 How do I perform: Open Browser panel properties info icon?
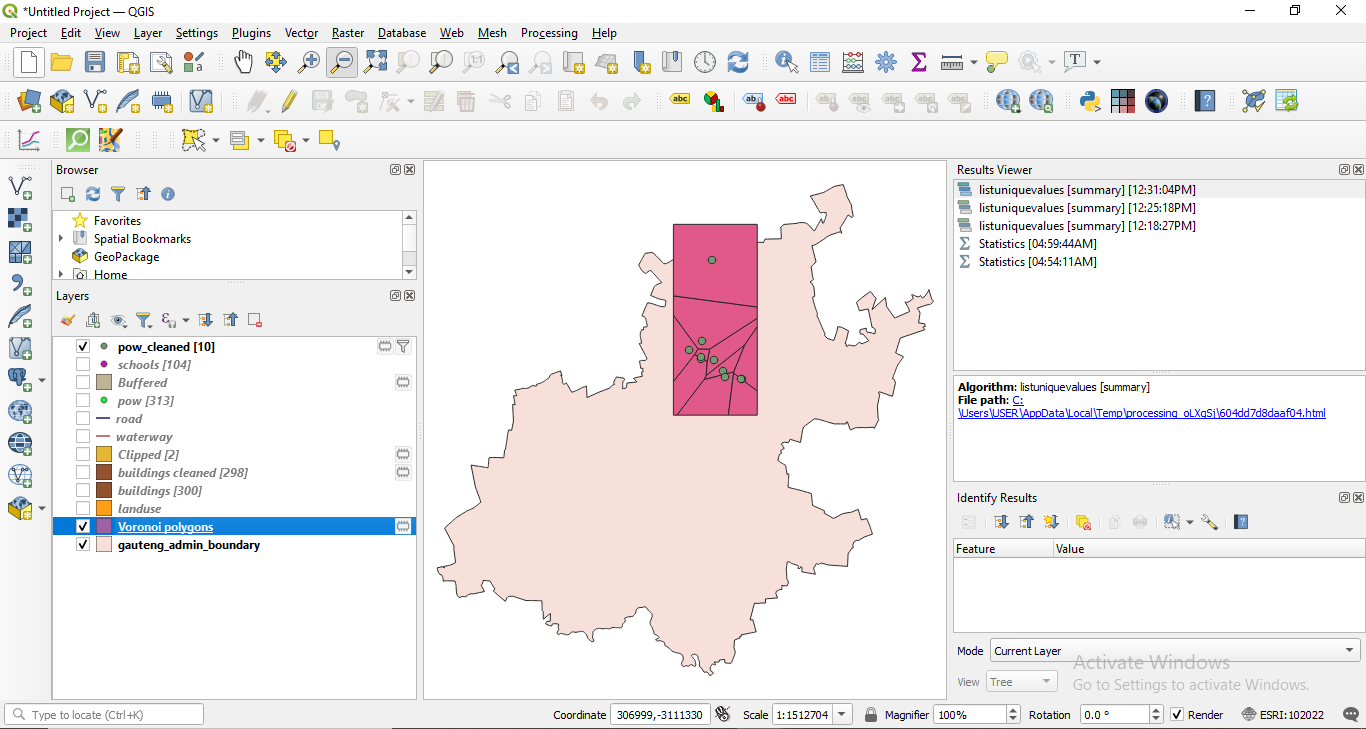[168, 194]
